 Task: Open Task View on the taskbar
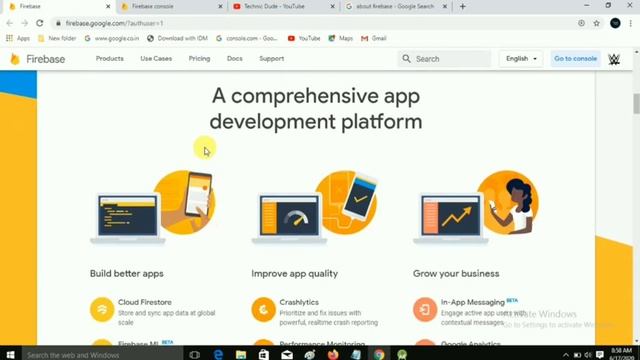[x=195, y=355]
